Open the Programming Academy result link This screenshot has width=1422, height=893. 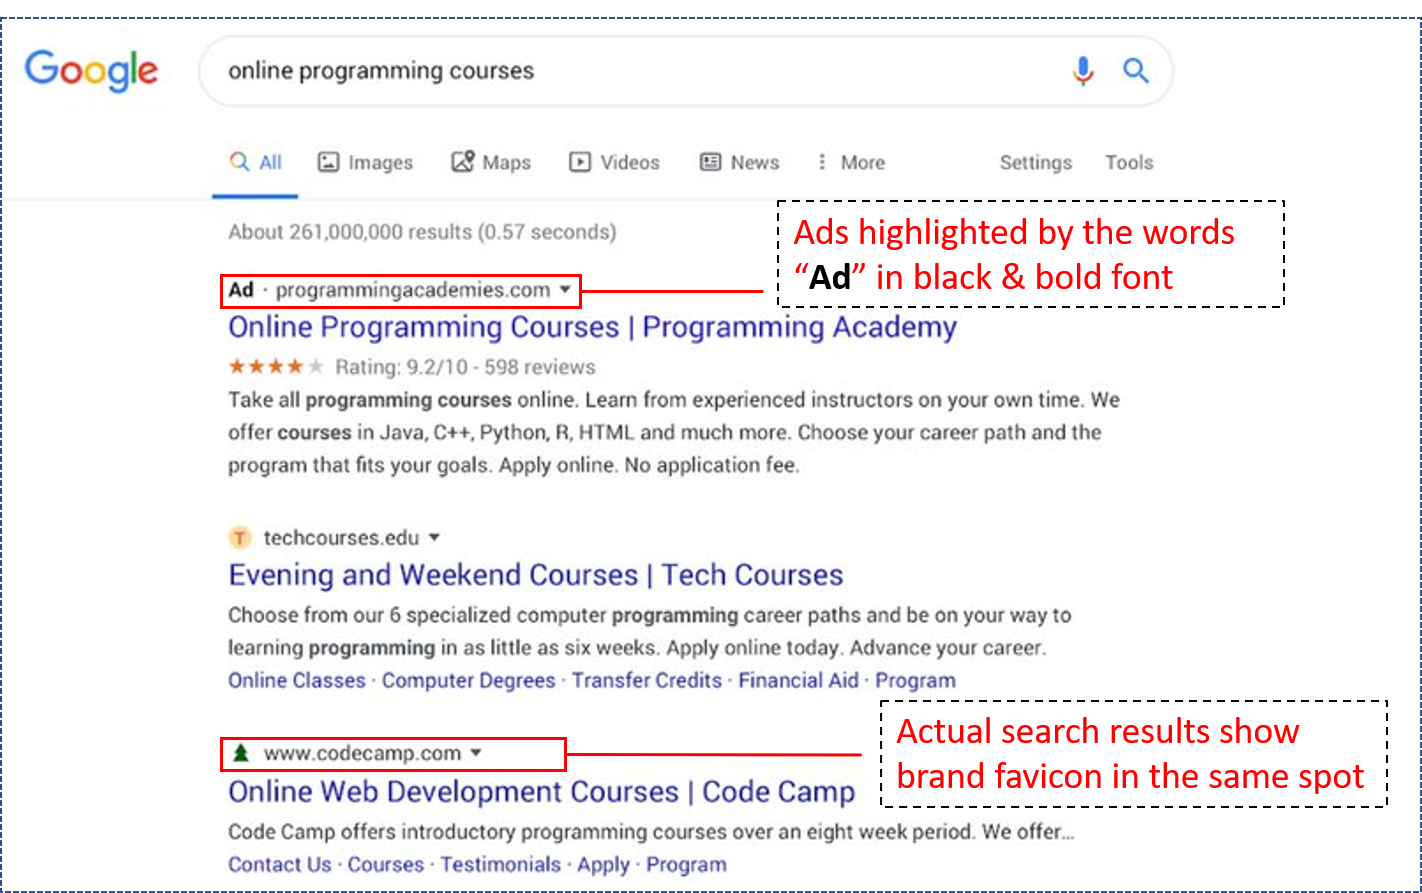click(592, 327)
